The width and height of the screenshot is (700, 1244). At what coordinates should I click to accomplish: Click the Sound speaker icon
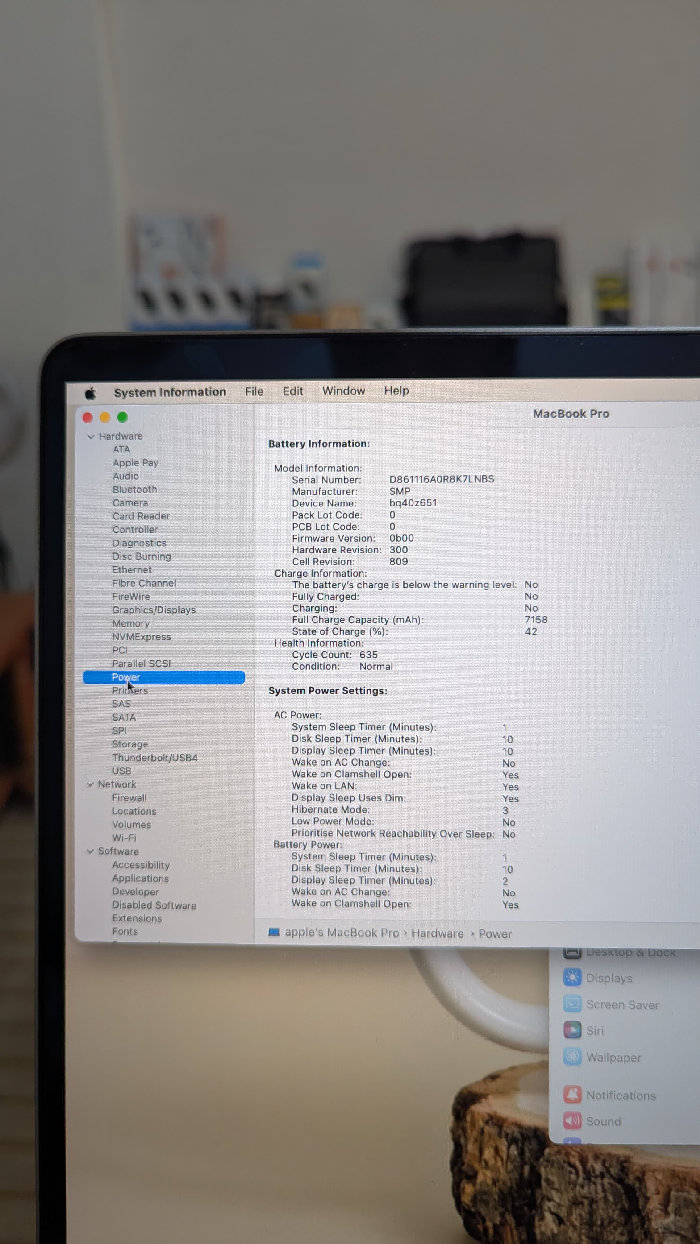pos(572,1121)
